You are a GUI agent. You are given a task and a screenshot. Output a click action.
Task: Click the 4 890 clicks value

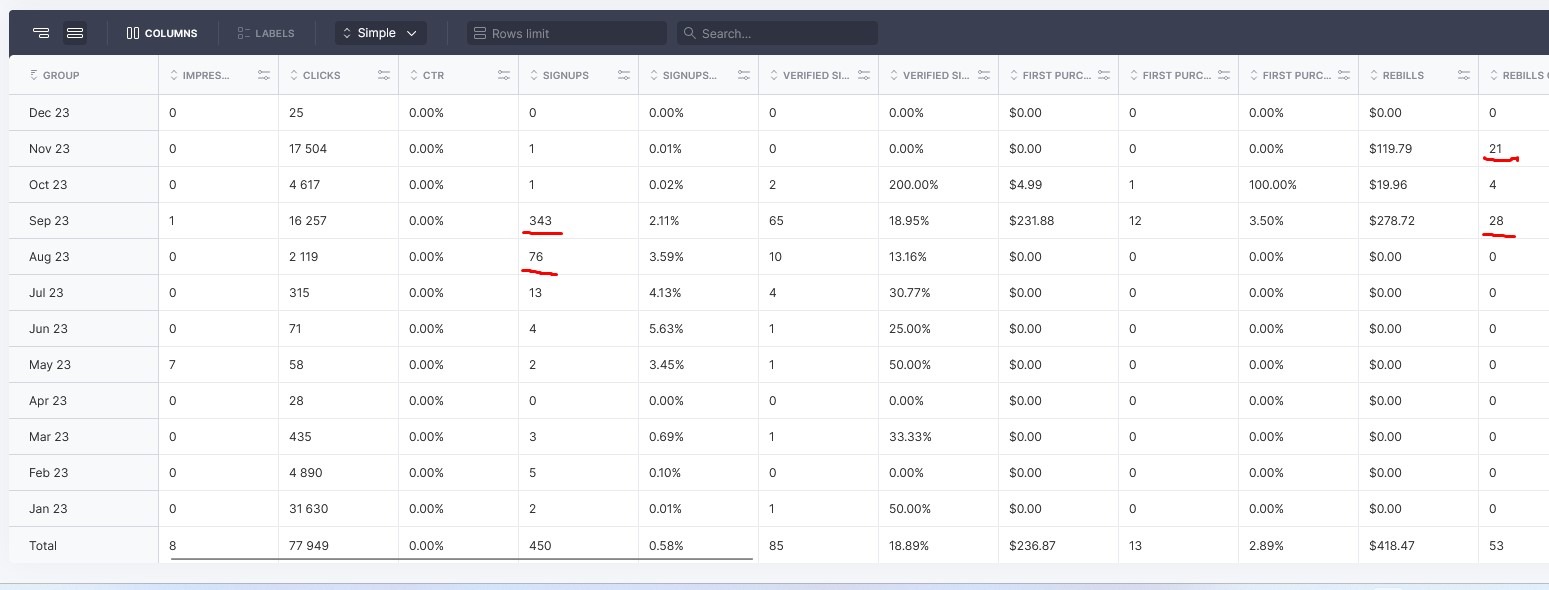coord(305,473)
